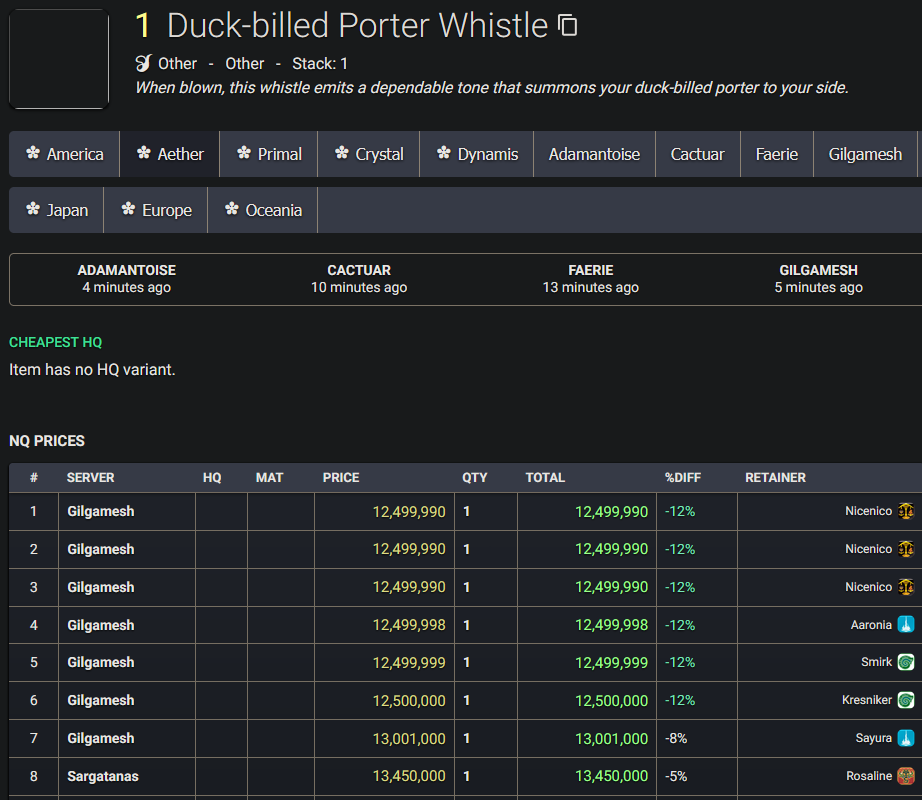Select the America region tab
The image size is (922, 800).
64,154
